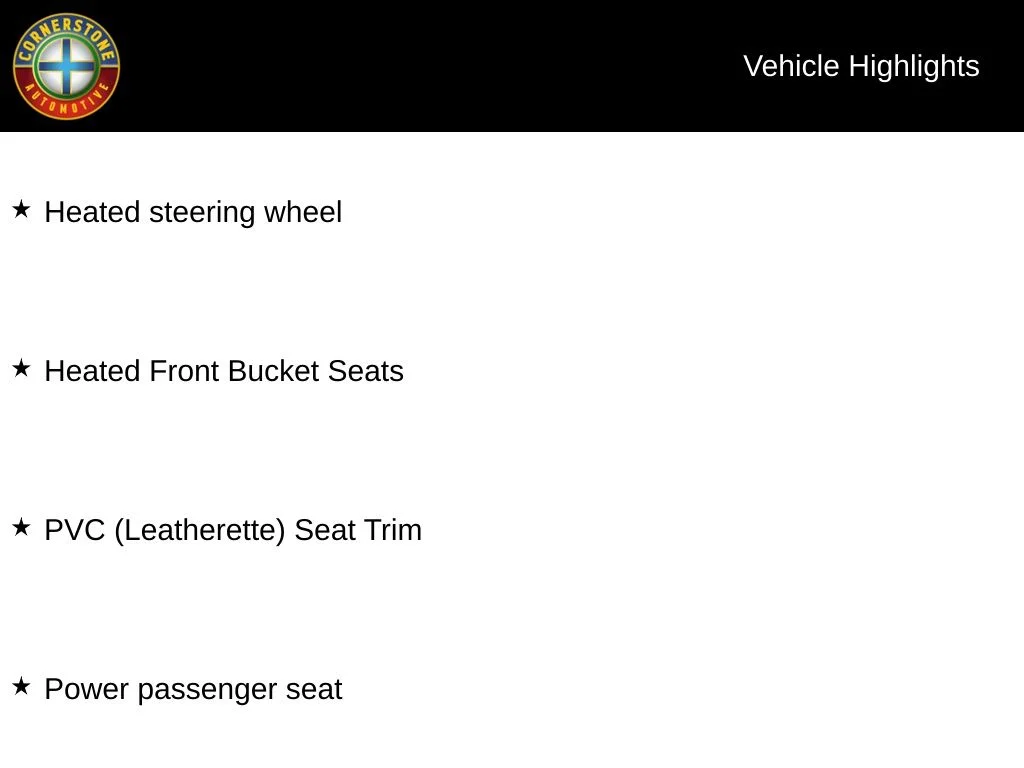The width and height of the screenshot is (1024, 768).
Task: Select the Heated Front Bucket Seats text
Action: (224, 370)
